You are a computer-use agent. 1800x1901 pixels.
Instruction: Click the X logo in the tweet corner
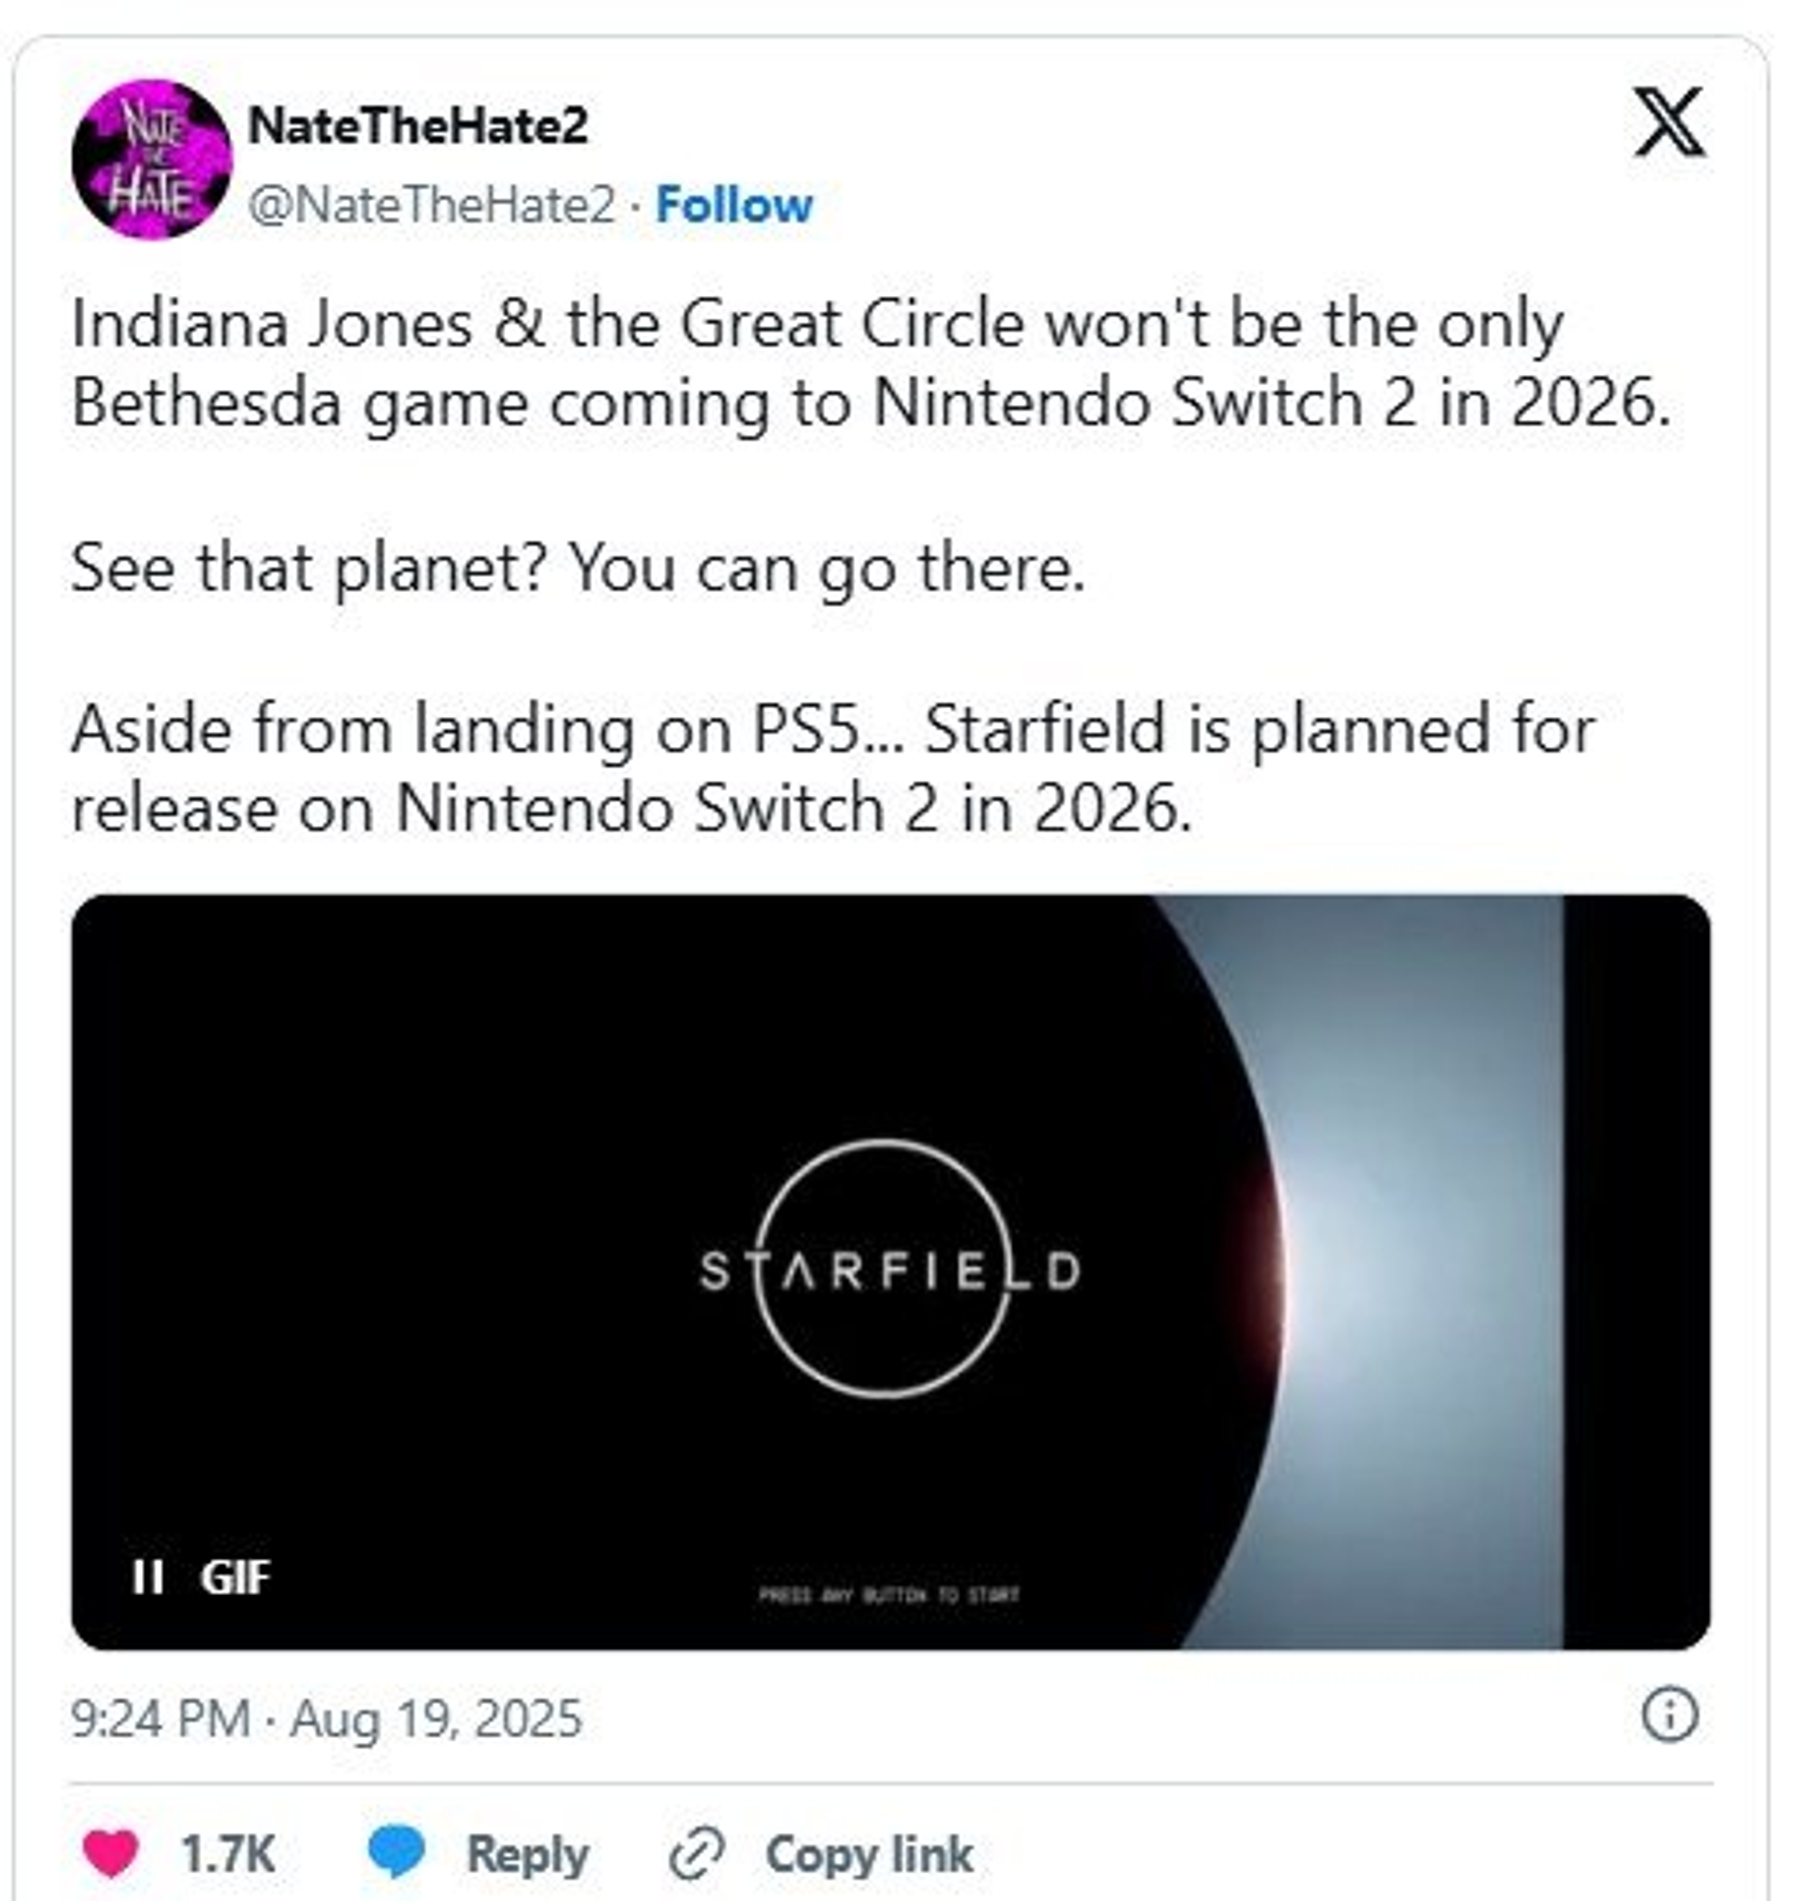[1668, 122]
